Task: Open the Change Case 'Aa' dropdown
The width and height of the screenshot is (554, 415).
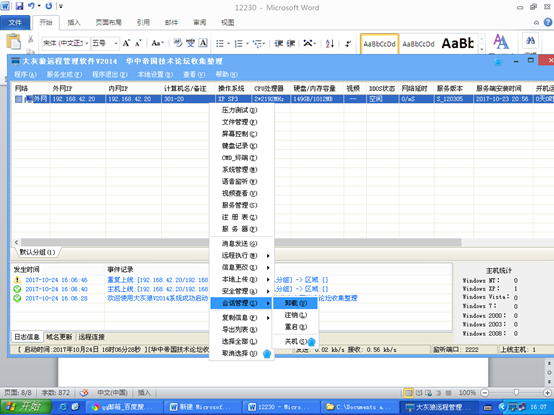Action: coord(157,43)
